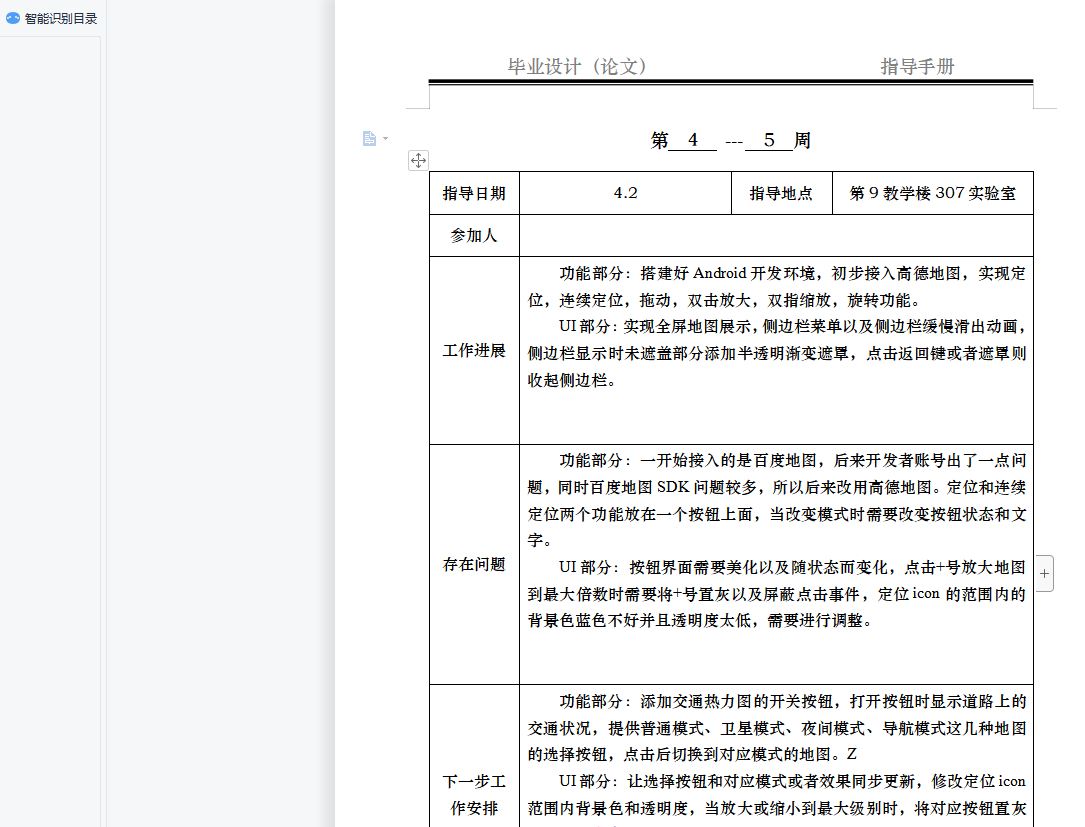Click the blue smart-recognition cloud icon
Viewport: 1085px width, 827px height.
12,19
